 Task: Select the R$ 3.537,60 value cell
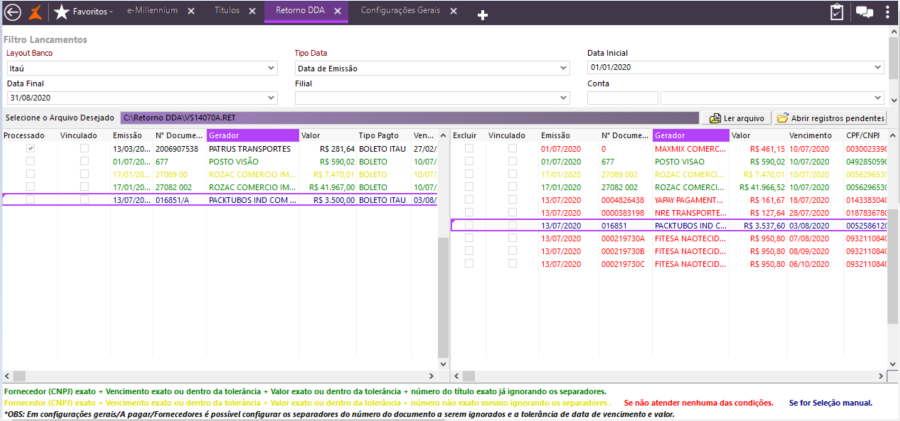coord(758,226)
